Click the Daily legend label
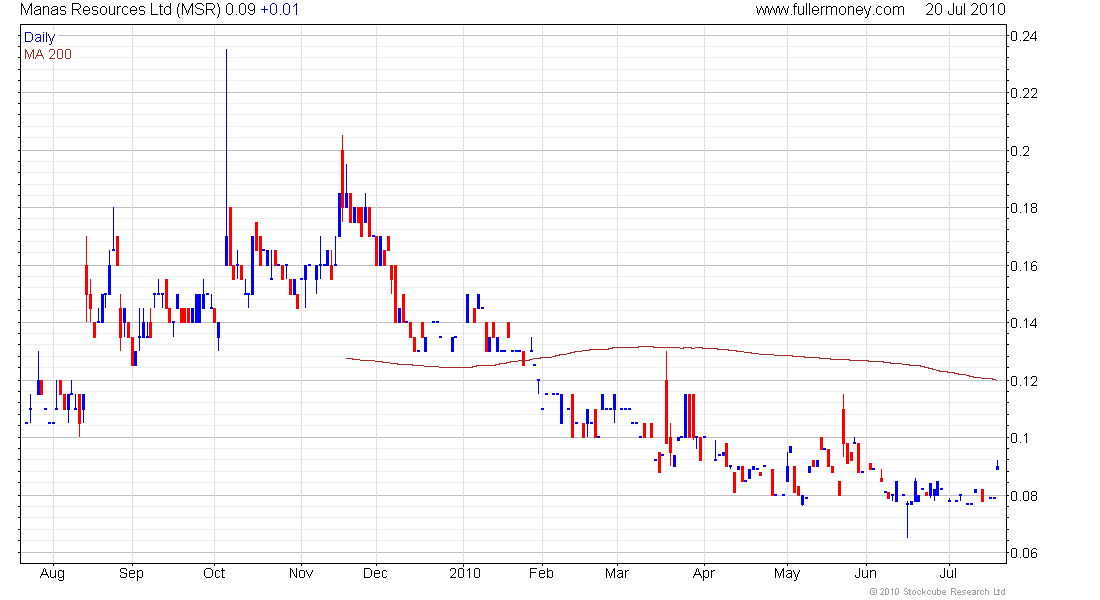This screenshot has height=600, width=1100. point(39,37)
